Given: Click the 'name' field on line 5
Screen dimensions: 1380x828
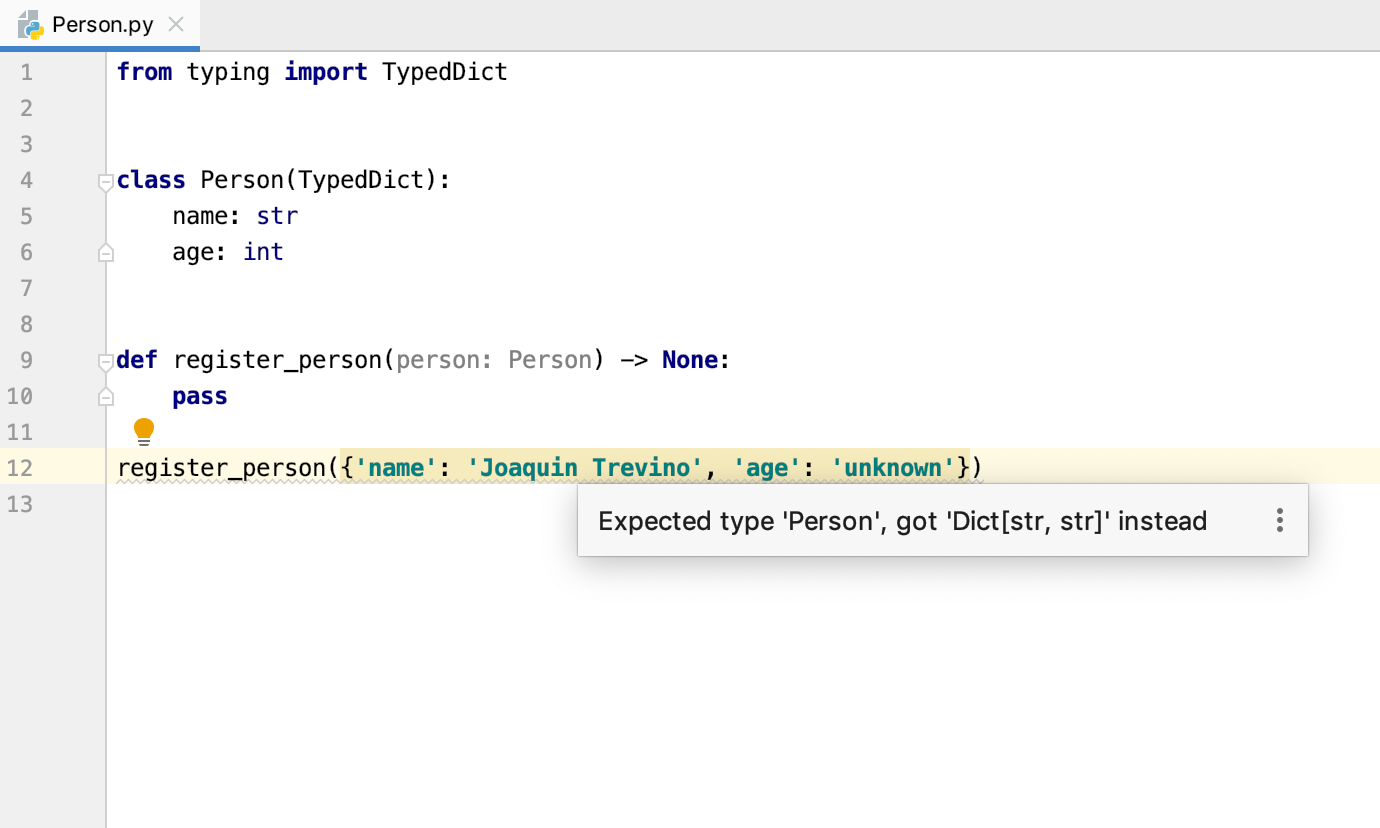Looking at the screenshot, I should coord(200,216).
